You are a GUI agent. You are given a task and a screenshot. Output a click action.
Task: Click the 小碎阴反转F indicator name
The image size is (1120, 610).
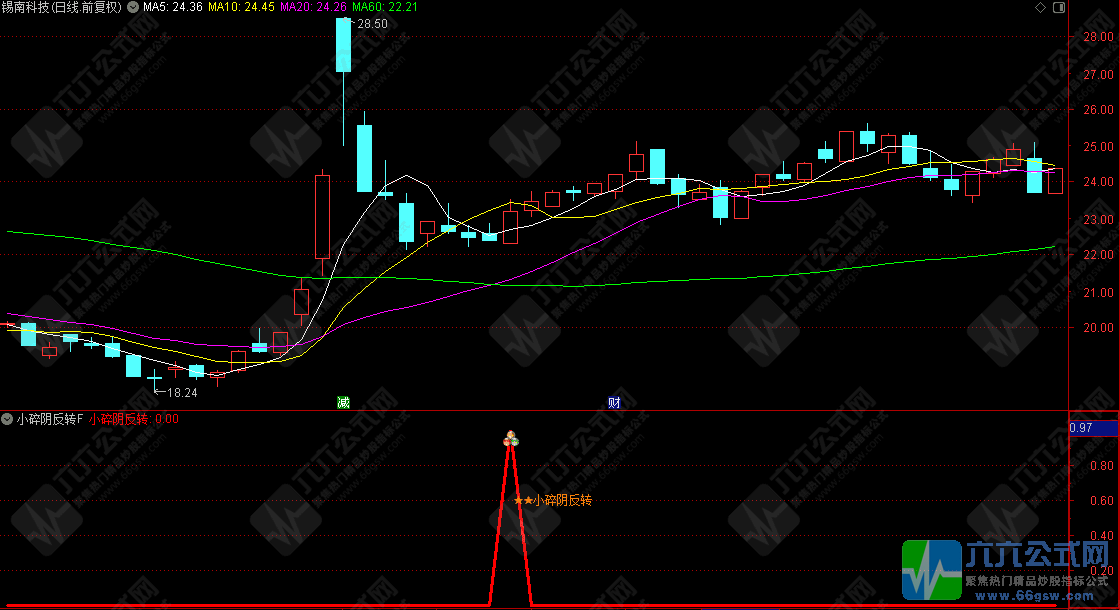50,420
